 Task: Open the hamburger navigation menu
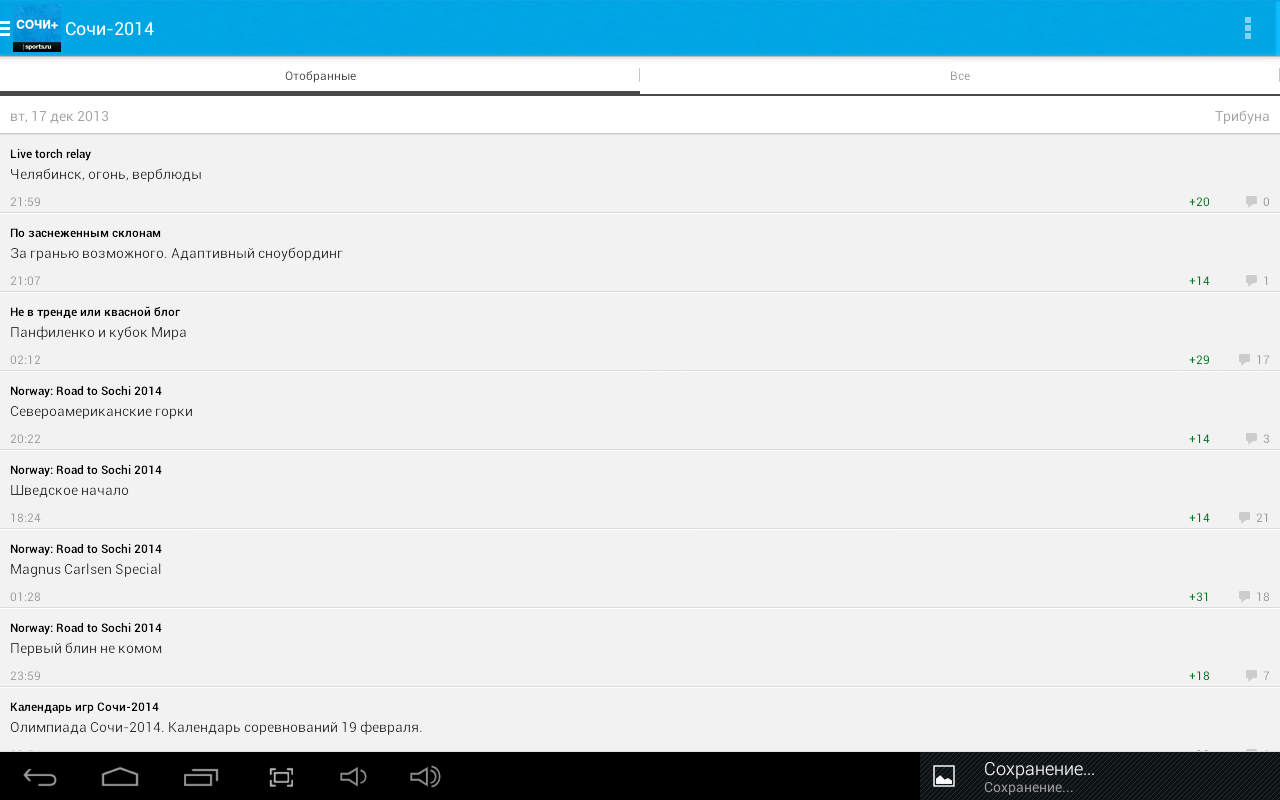coord(5,28)
